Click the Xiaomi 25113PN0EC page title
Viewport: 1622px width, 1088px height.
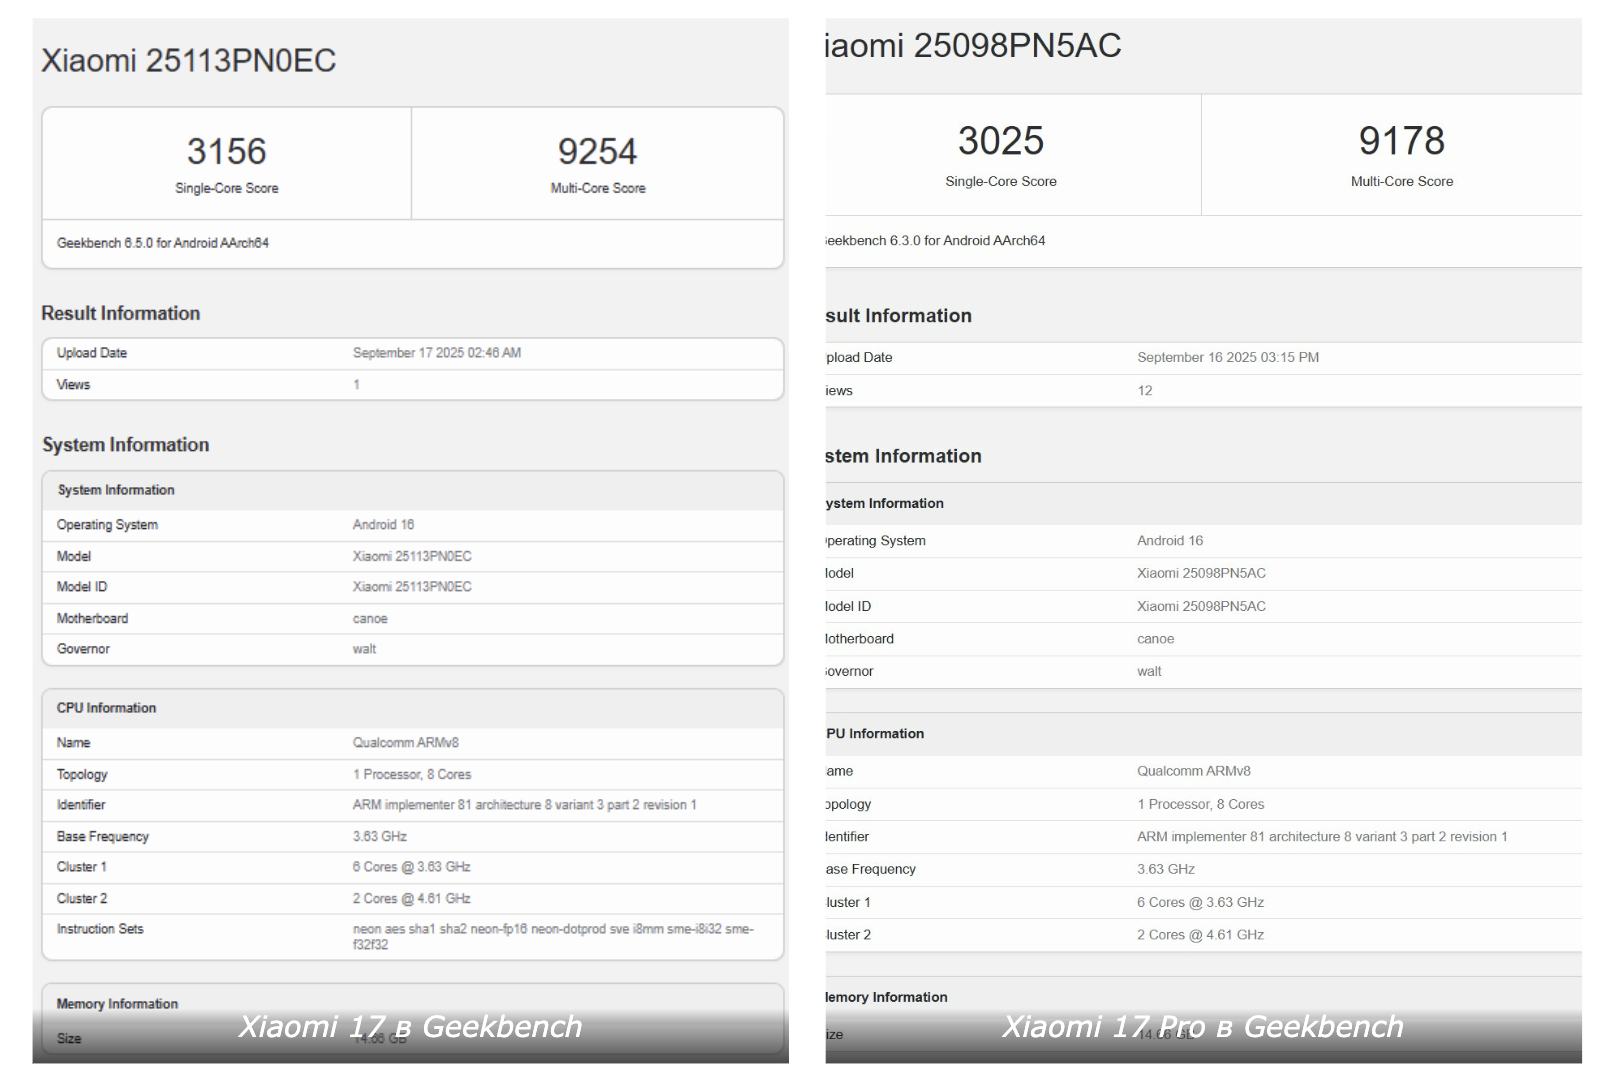coord(188,61)
